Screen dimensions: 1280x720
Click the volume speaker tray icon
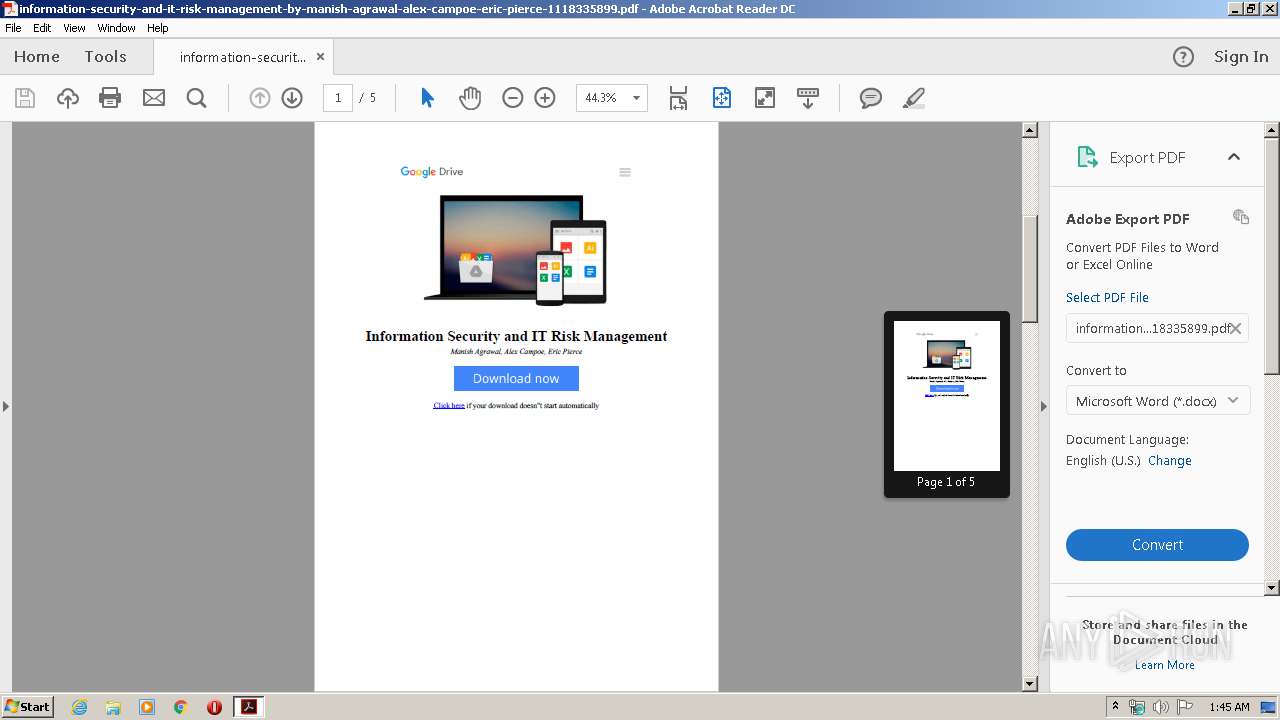pos(1160,707)
